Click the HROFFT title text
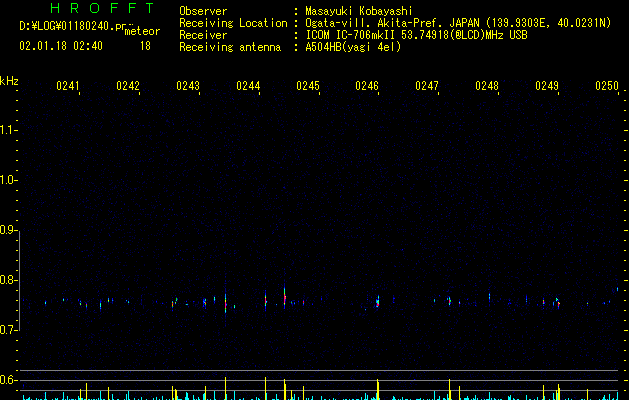This screenshot has height=400, width=629. (102, 8)
